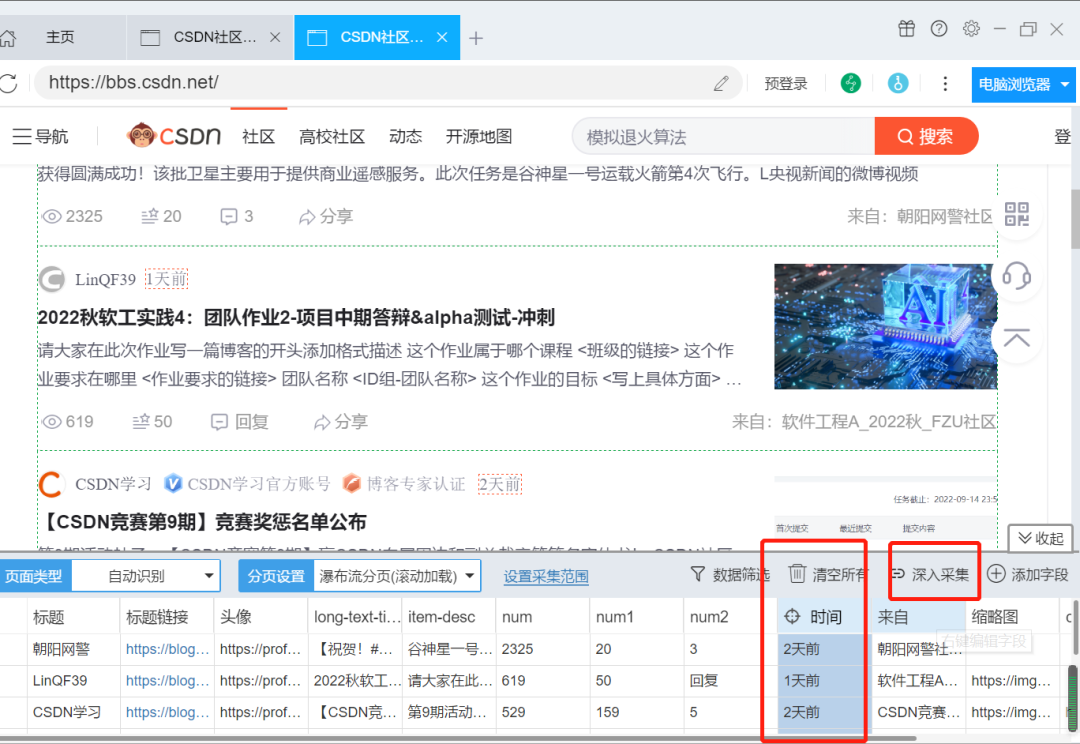The width and height of the screenshot is (1080, 744).
Task: Click the cell 朝阳网警 in 标题 column
Action: [74, 649]
